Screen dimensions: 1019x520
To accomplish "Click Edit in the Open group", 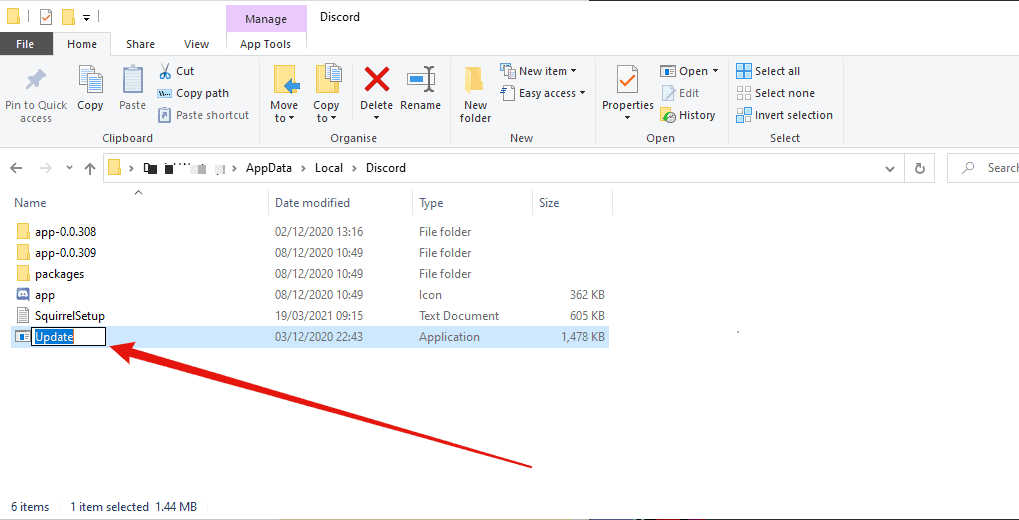I will [680, 93].
